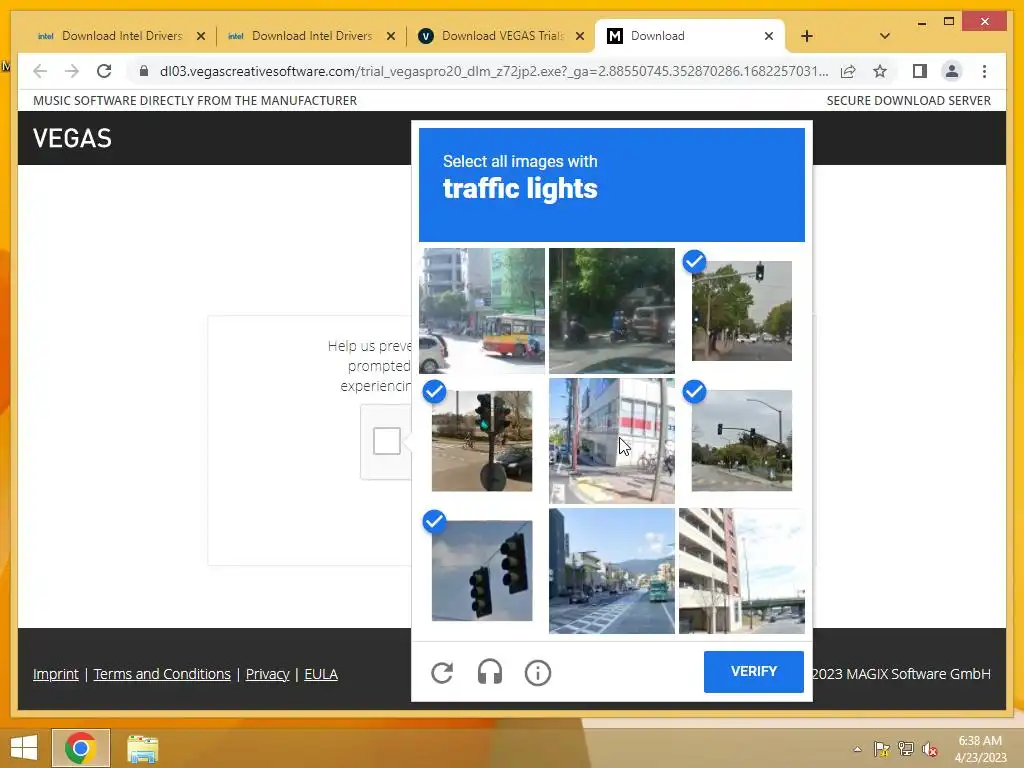This screenshot has width=1024, height=768.
Task: Deselect the intersection with overhead signal tile
Action: coord(742,441)
